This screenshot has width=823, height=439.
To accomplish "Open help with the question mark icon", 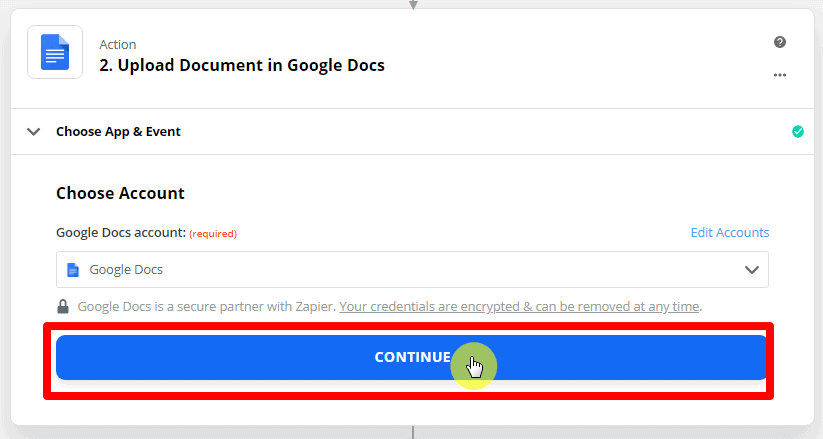I will coord(780,42).
